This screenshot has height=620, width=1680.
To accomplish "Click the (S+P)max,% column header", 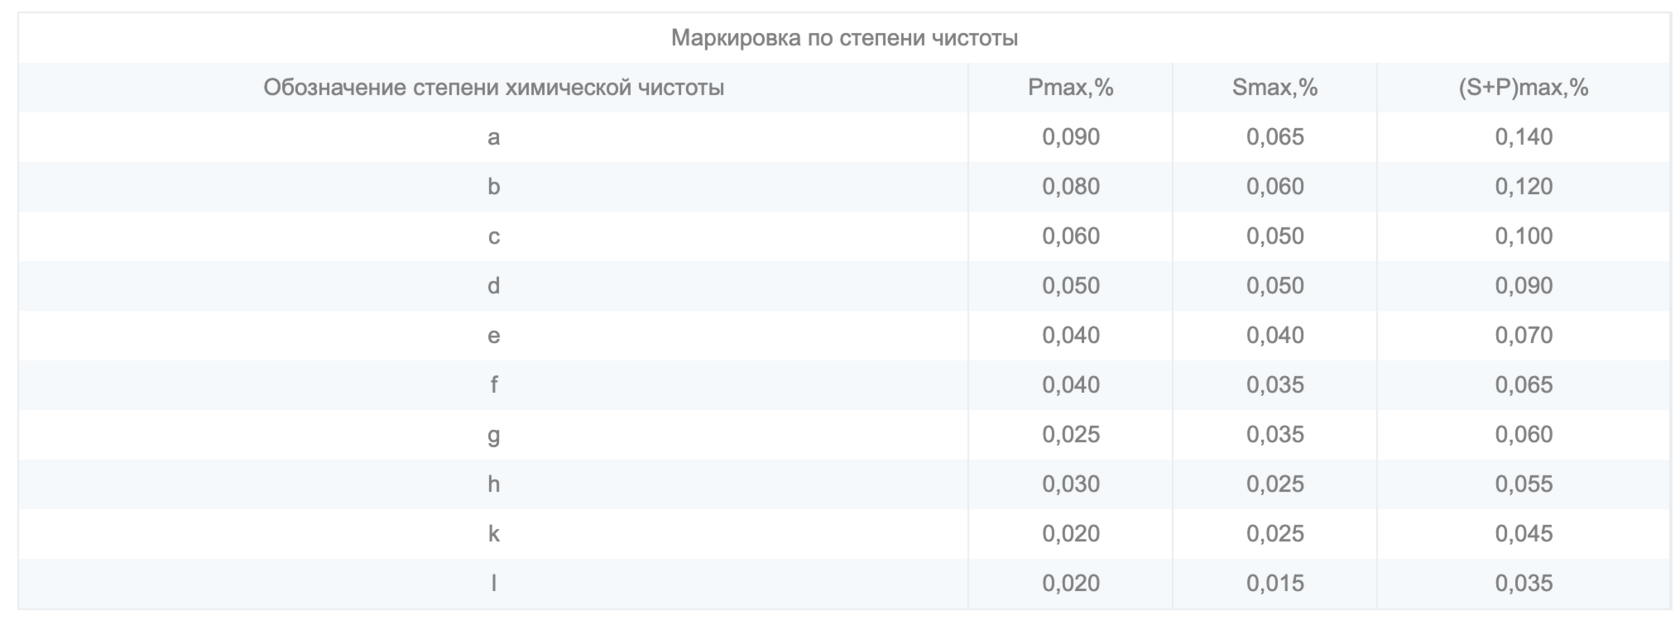I will [x=1523, y=87].
